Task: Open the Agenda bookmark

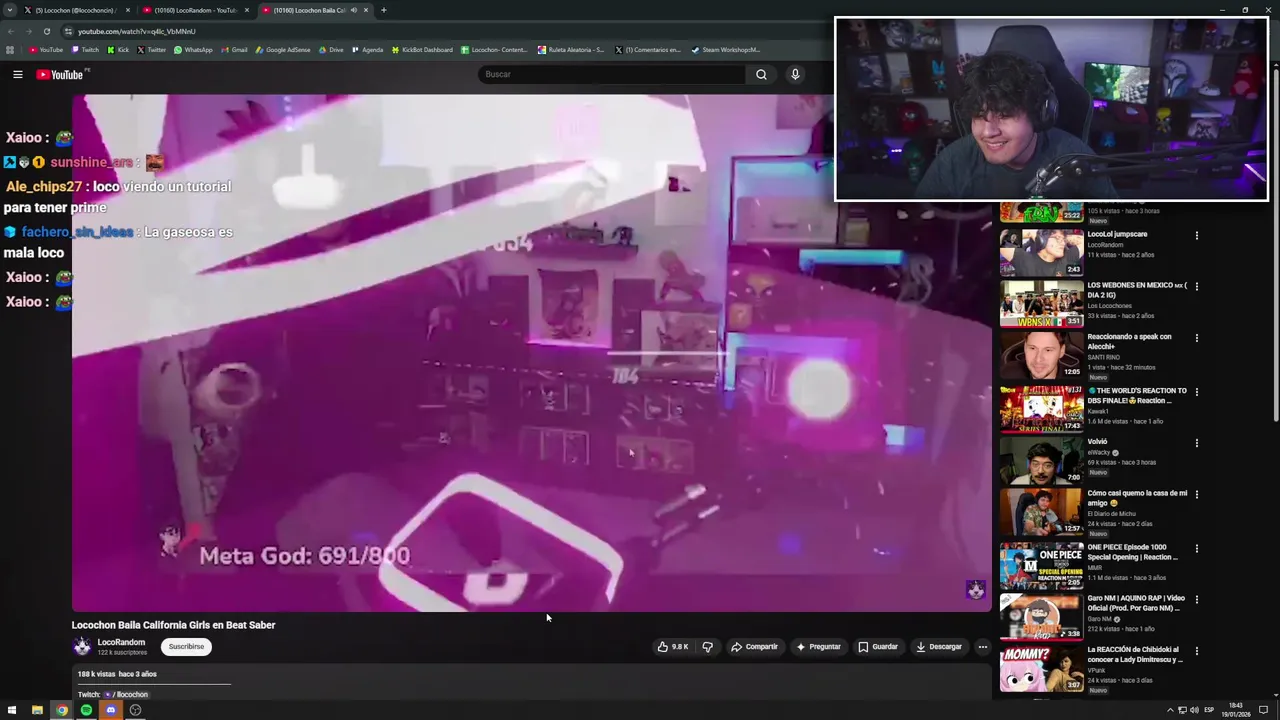Action: coord(367,49)
